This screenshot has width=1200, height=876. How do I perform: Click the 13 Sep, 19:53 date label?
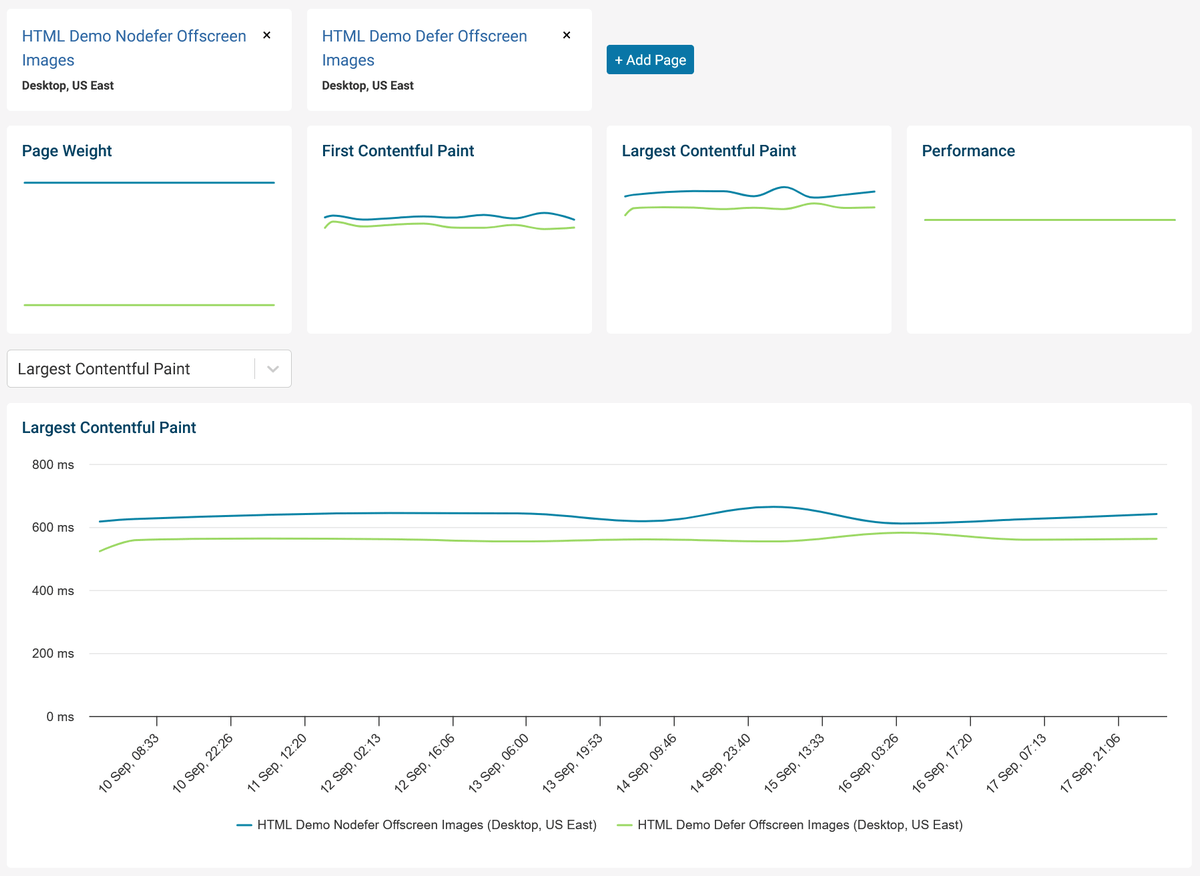(x=572, y=763)
